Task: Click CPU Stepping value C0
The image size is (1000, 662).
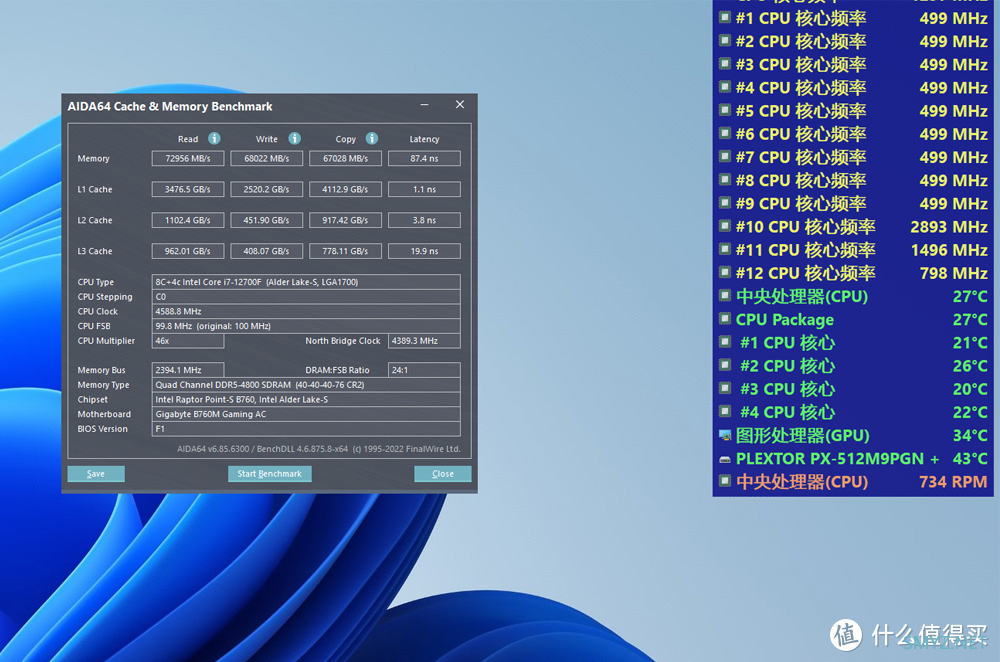Action: pos(306,297)
